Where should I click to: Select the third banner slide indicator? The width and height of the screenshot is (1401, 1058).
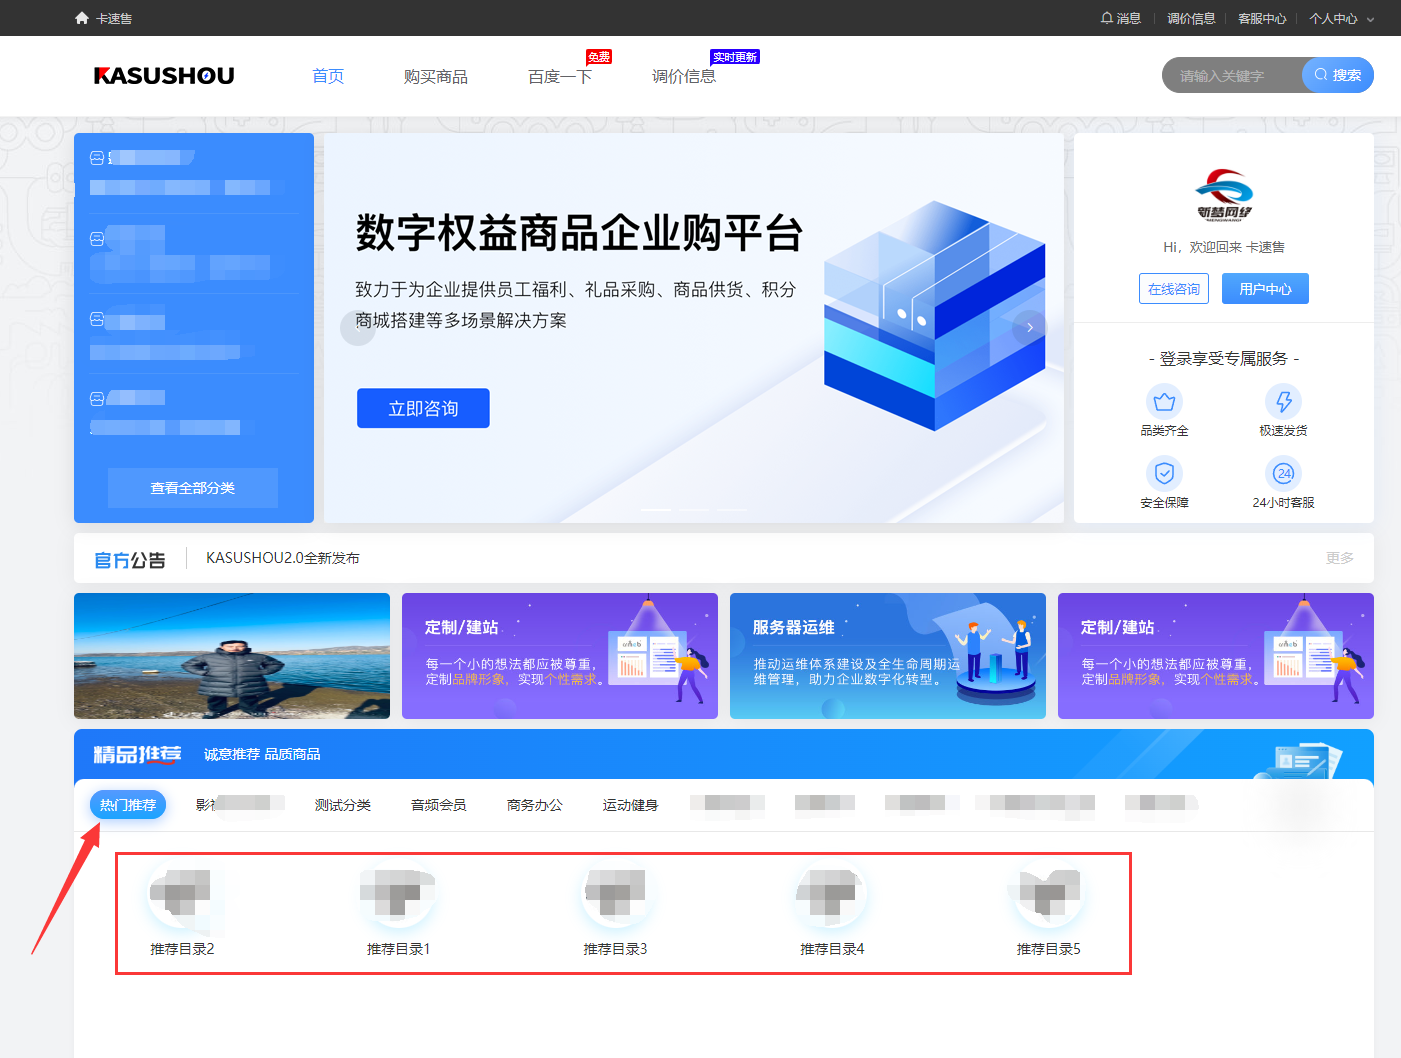732,510
